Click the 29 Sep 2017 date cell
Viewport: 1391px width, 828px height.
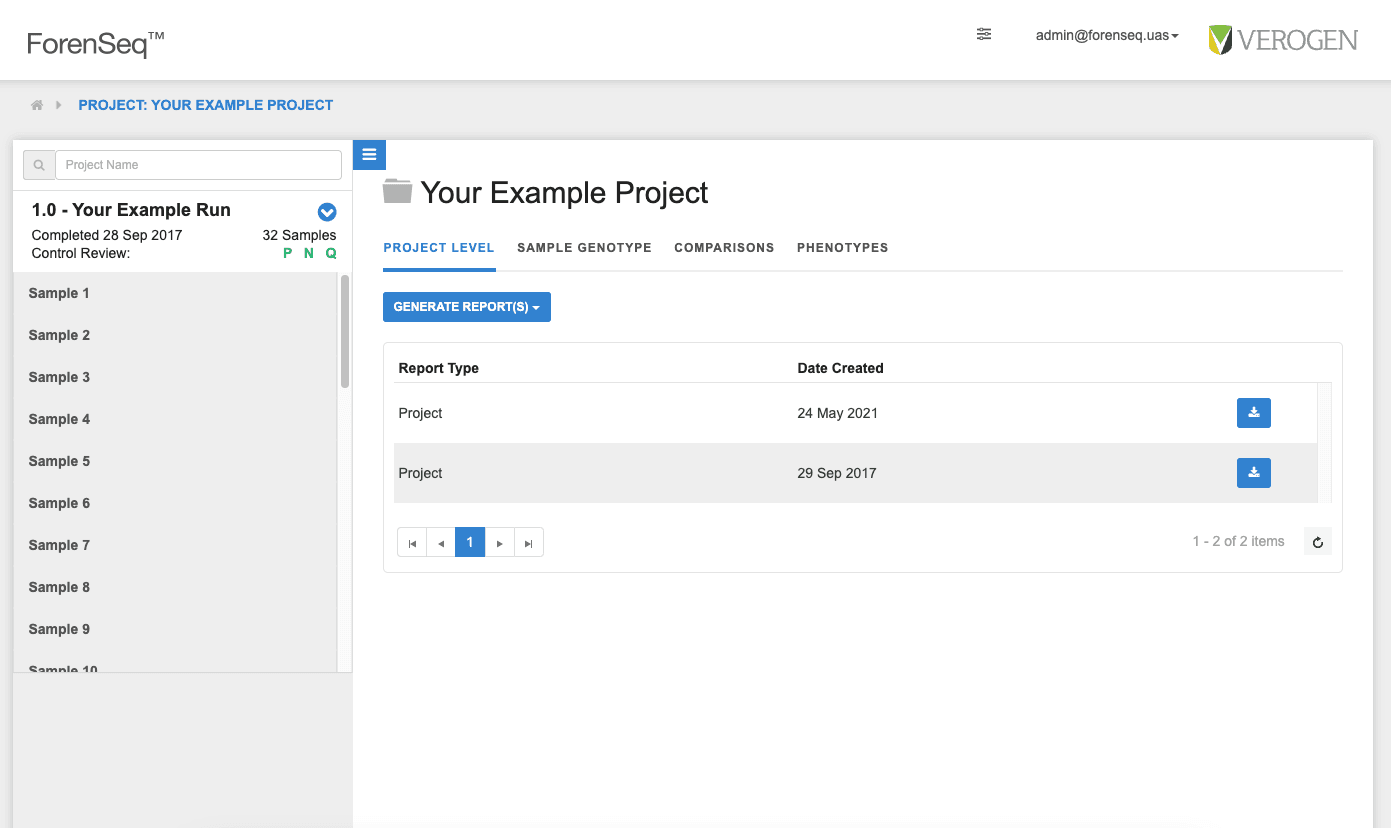[837, 473]
